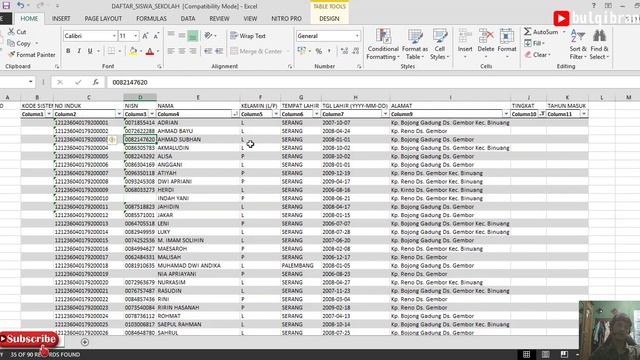The height and width of the screenshot is (360, 640).
Task: Click the Orientation text angle icon
Action: coord(209,36)
